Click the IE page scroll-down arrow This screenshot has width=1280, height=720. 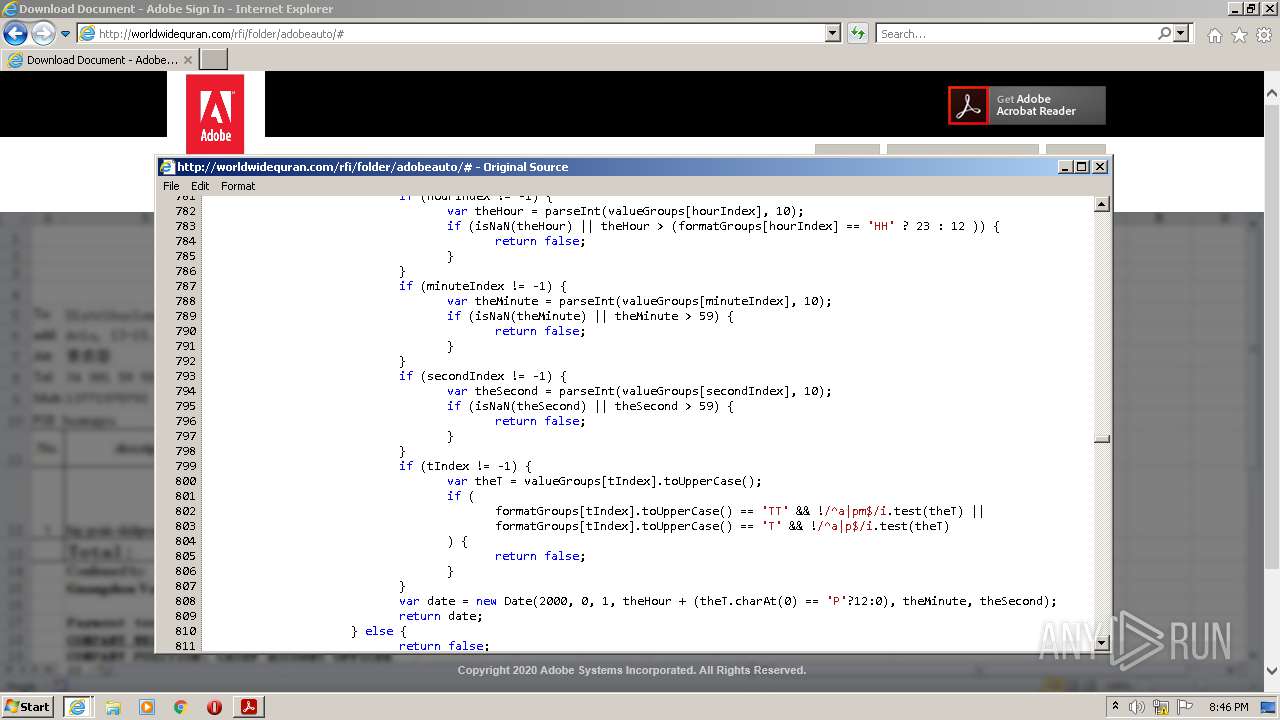click(1272, 671)
